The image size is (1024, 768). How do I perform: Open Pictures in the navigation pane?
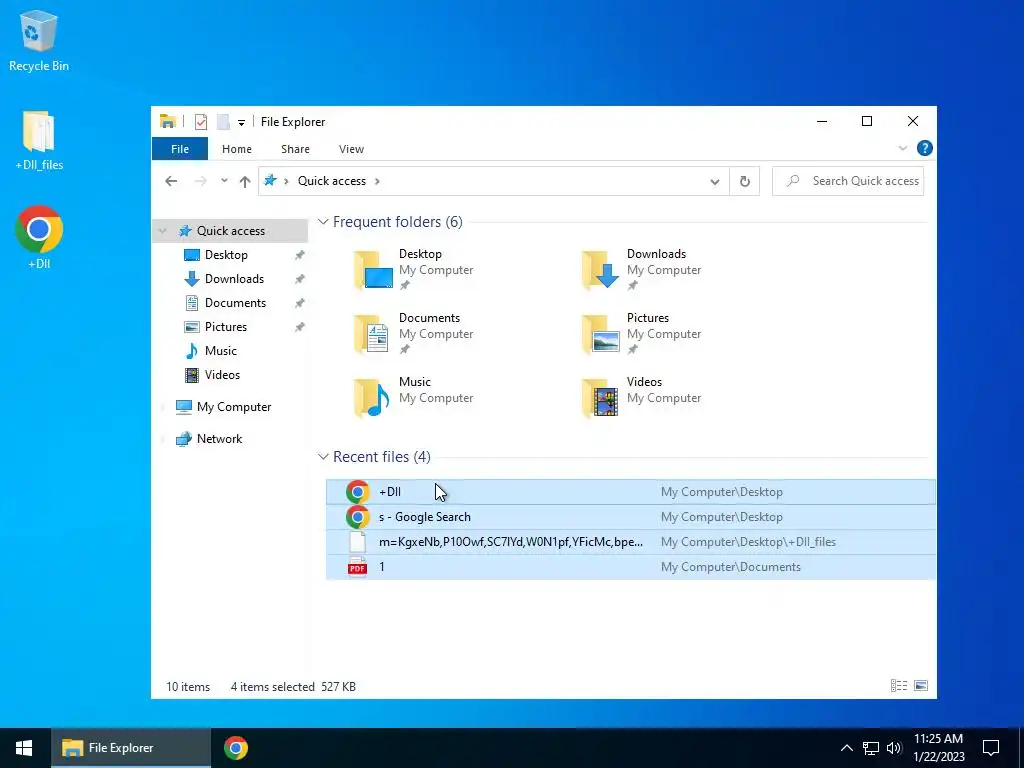(225, 327)
